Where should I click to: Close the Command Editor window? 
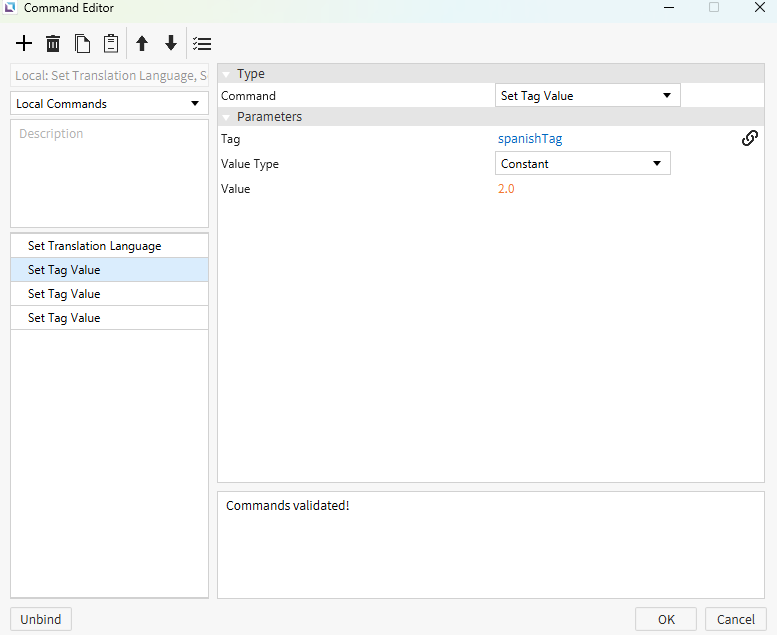pos(760,7)
